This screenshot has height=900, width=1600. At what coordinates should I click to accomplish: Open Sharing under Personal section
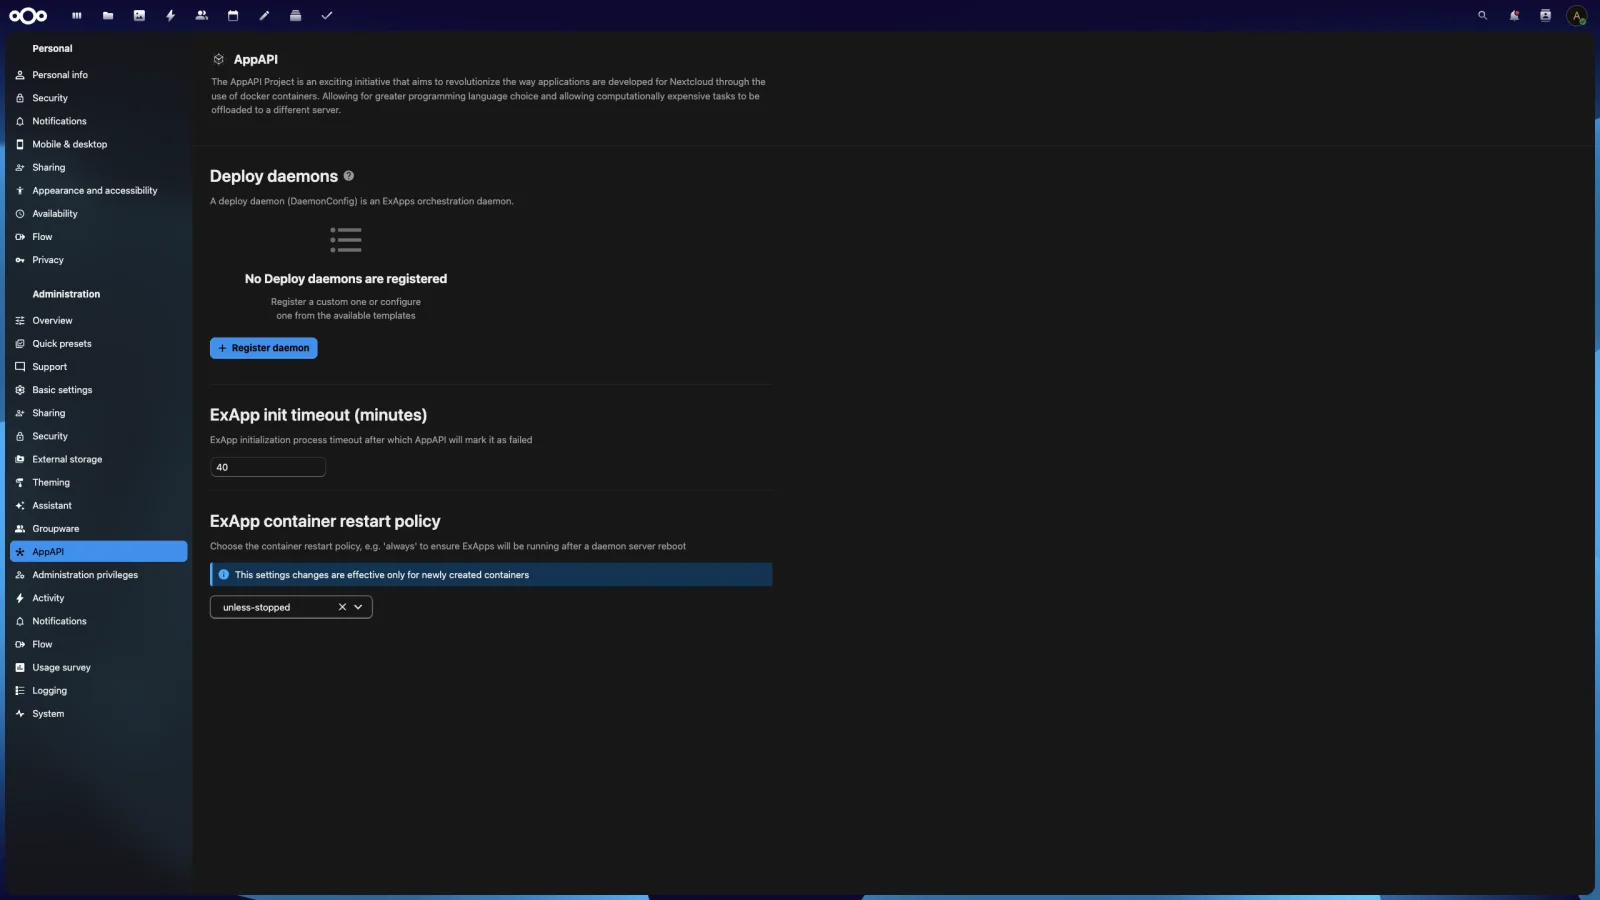(99, 167)
